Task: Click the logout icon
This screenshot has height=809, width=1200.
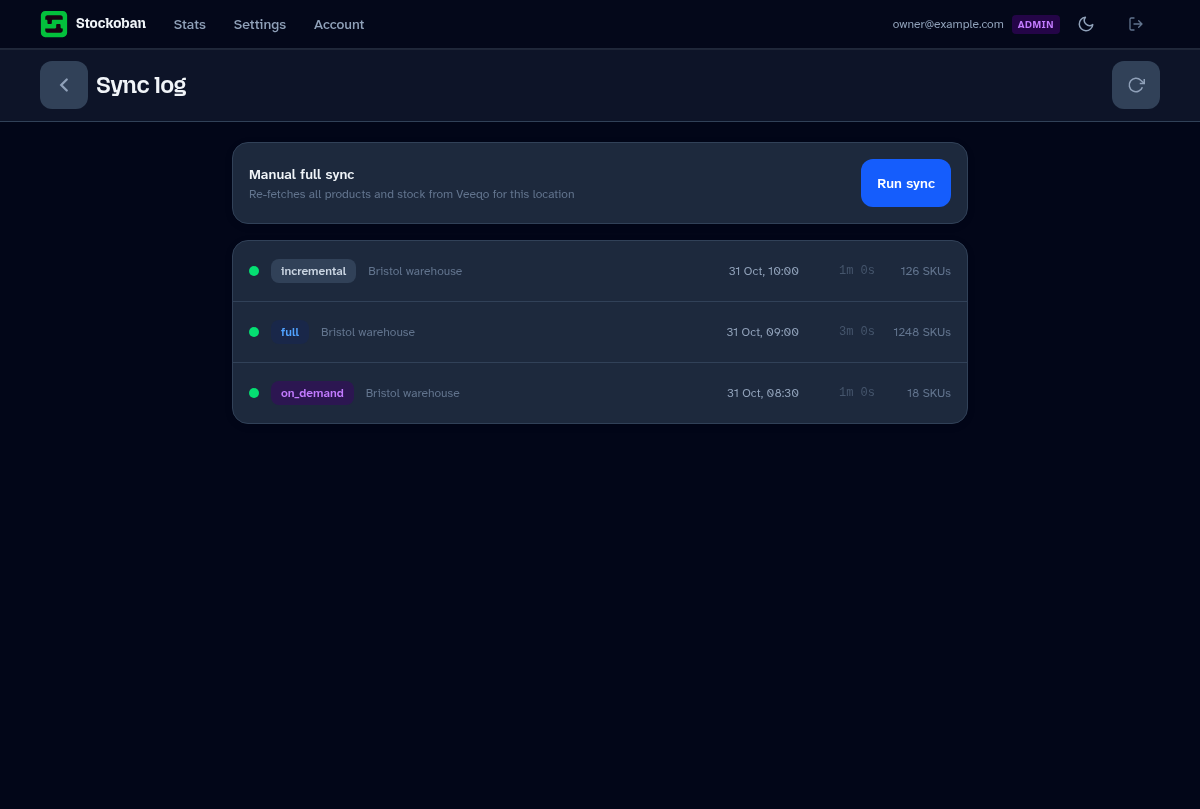Action: coord(1136,24)
